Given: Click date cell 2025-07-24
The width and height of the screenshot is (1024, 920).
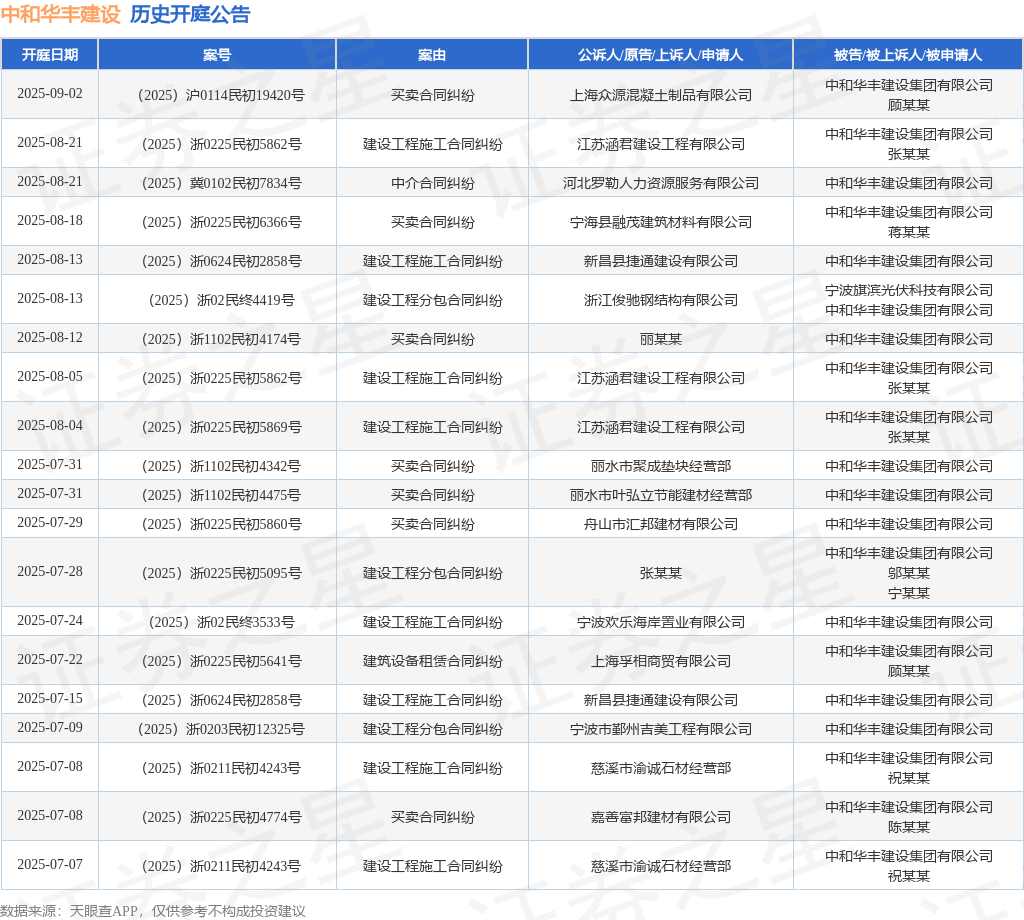Looking at the screenshot, I should [50, 620].
